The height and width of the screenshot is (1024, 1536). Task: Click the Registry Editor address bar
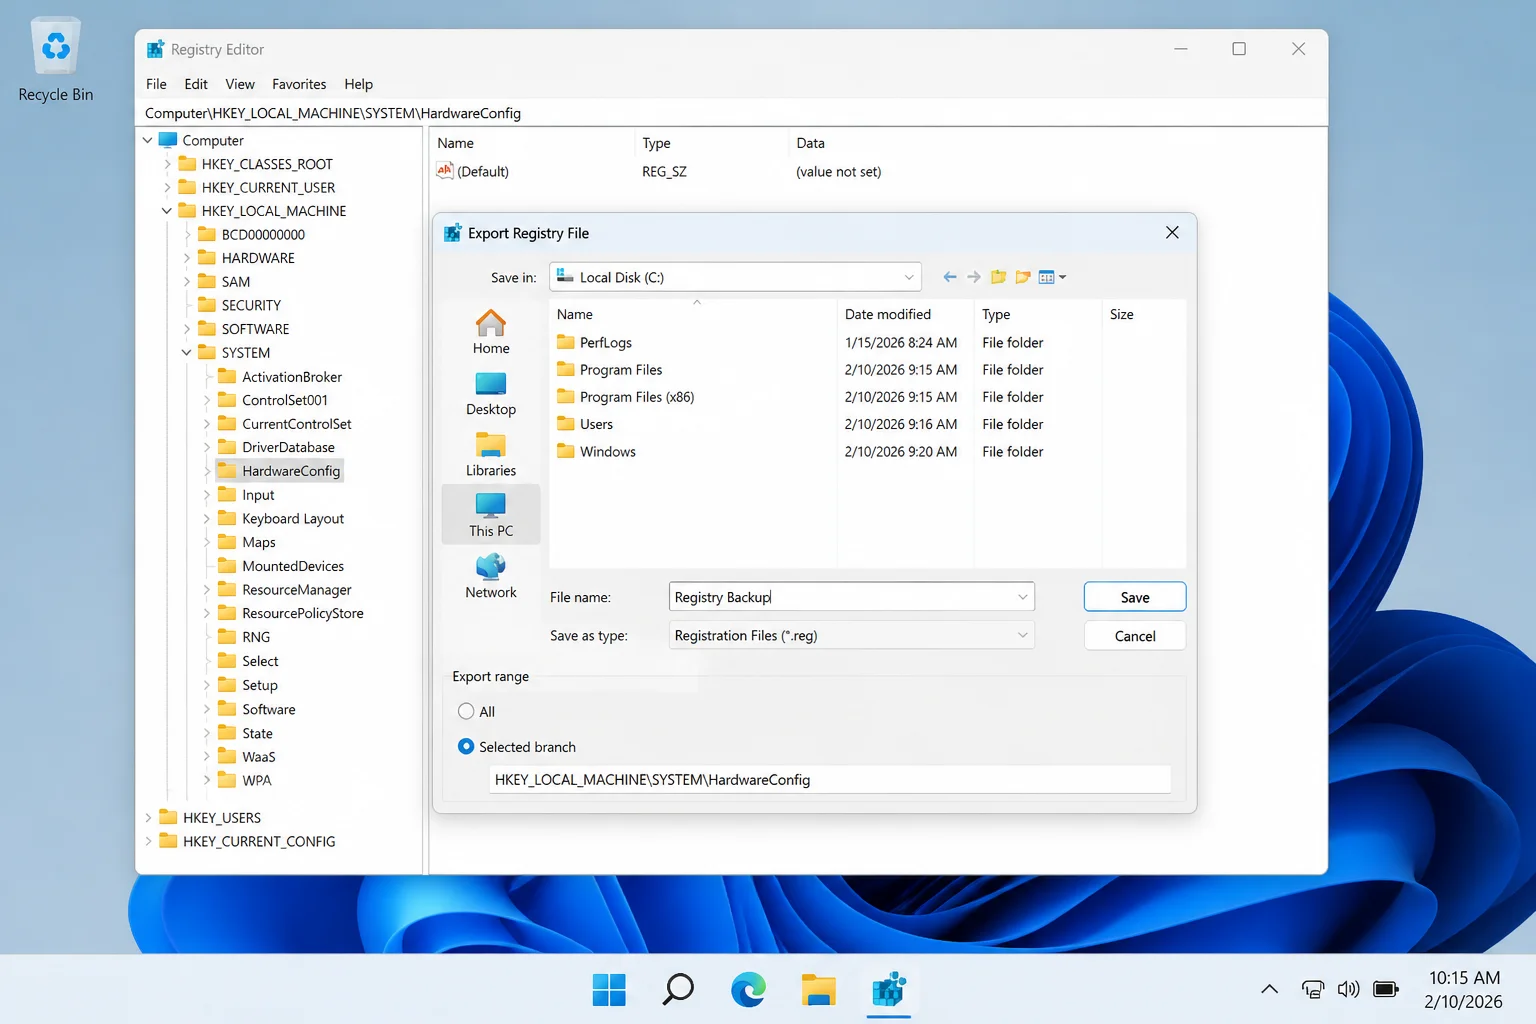pos(731,113)
